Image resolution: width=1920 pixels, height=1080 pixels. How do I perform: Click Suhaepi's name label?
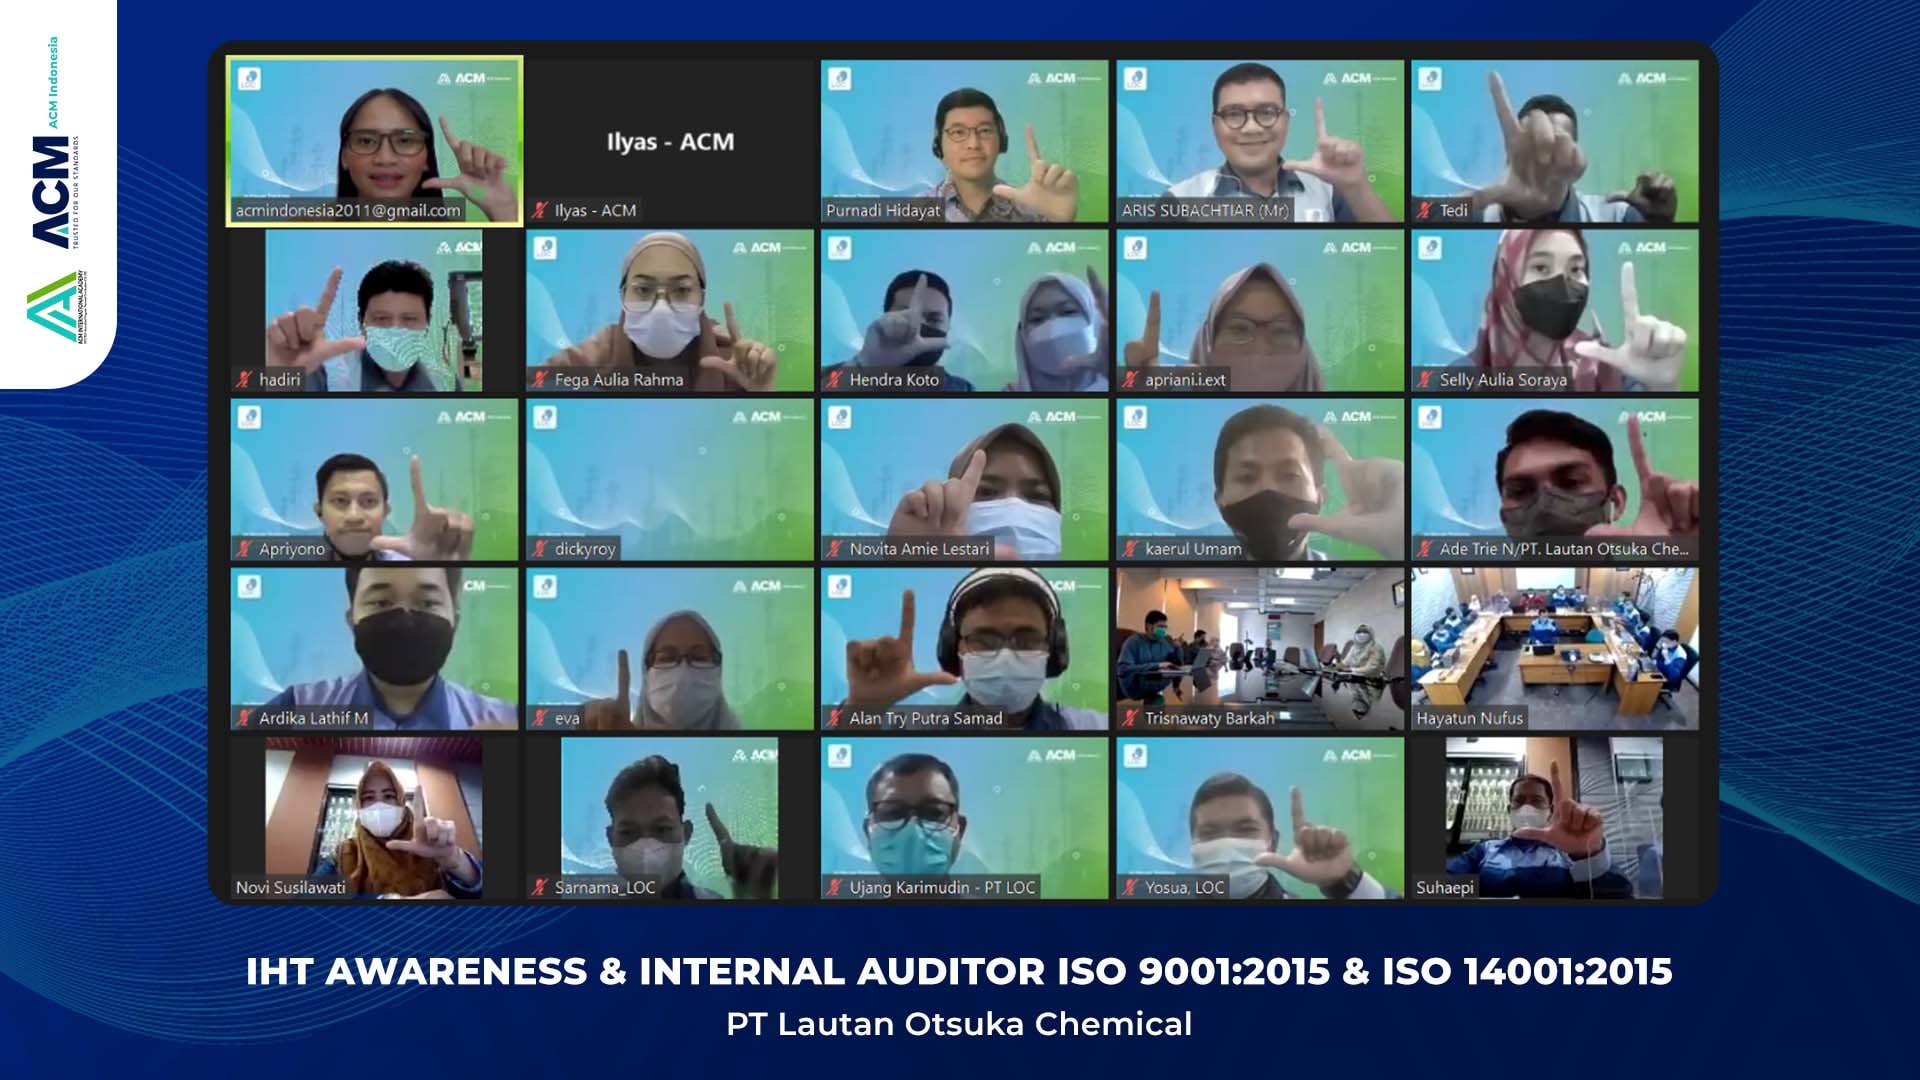tap(1445, 887)
